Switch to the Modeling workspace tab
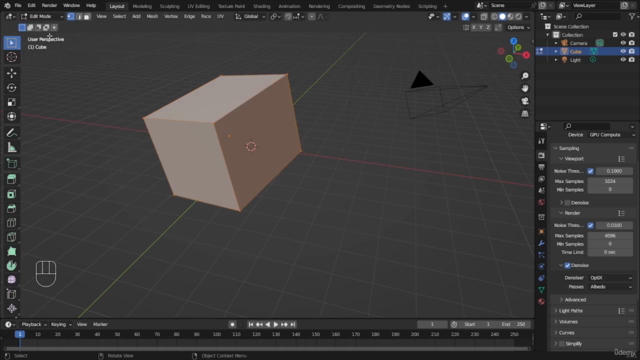Viewport: 640px width, 360px height. (142, 6)
